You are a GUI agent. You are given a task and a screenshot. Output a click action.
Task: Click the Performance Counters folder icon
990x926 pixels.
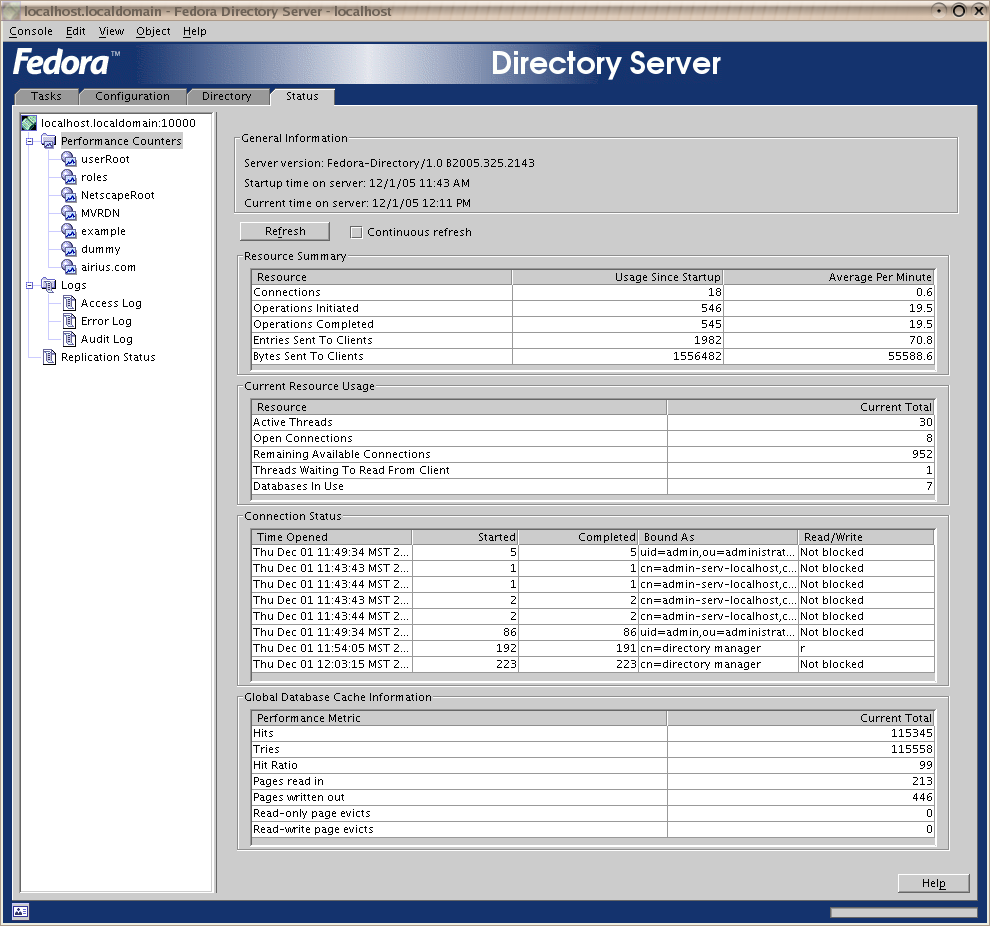[x=49, y=141]
